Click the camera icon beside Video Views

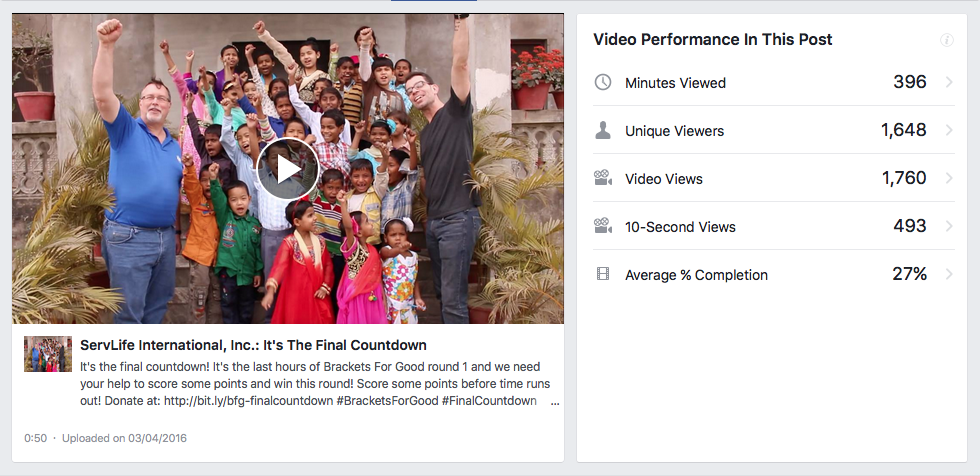[603, 178]
